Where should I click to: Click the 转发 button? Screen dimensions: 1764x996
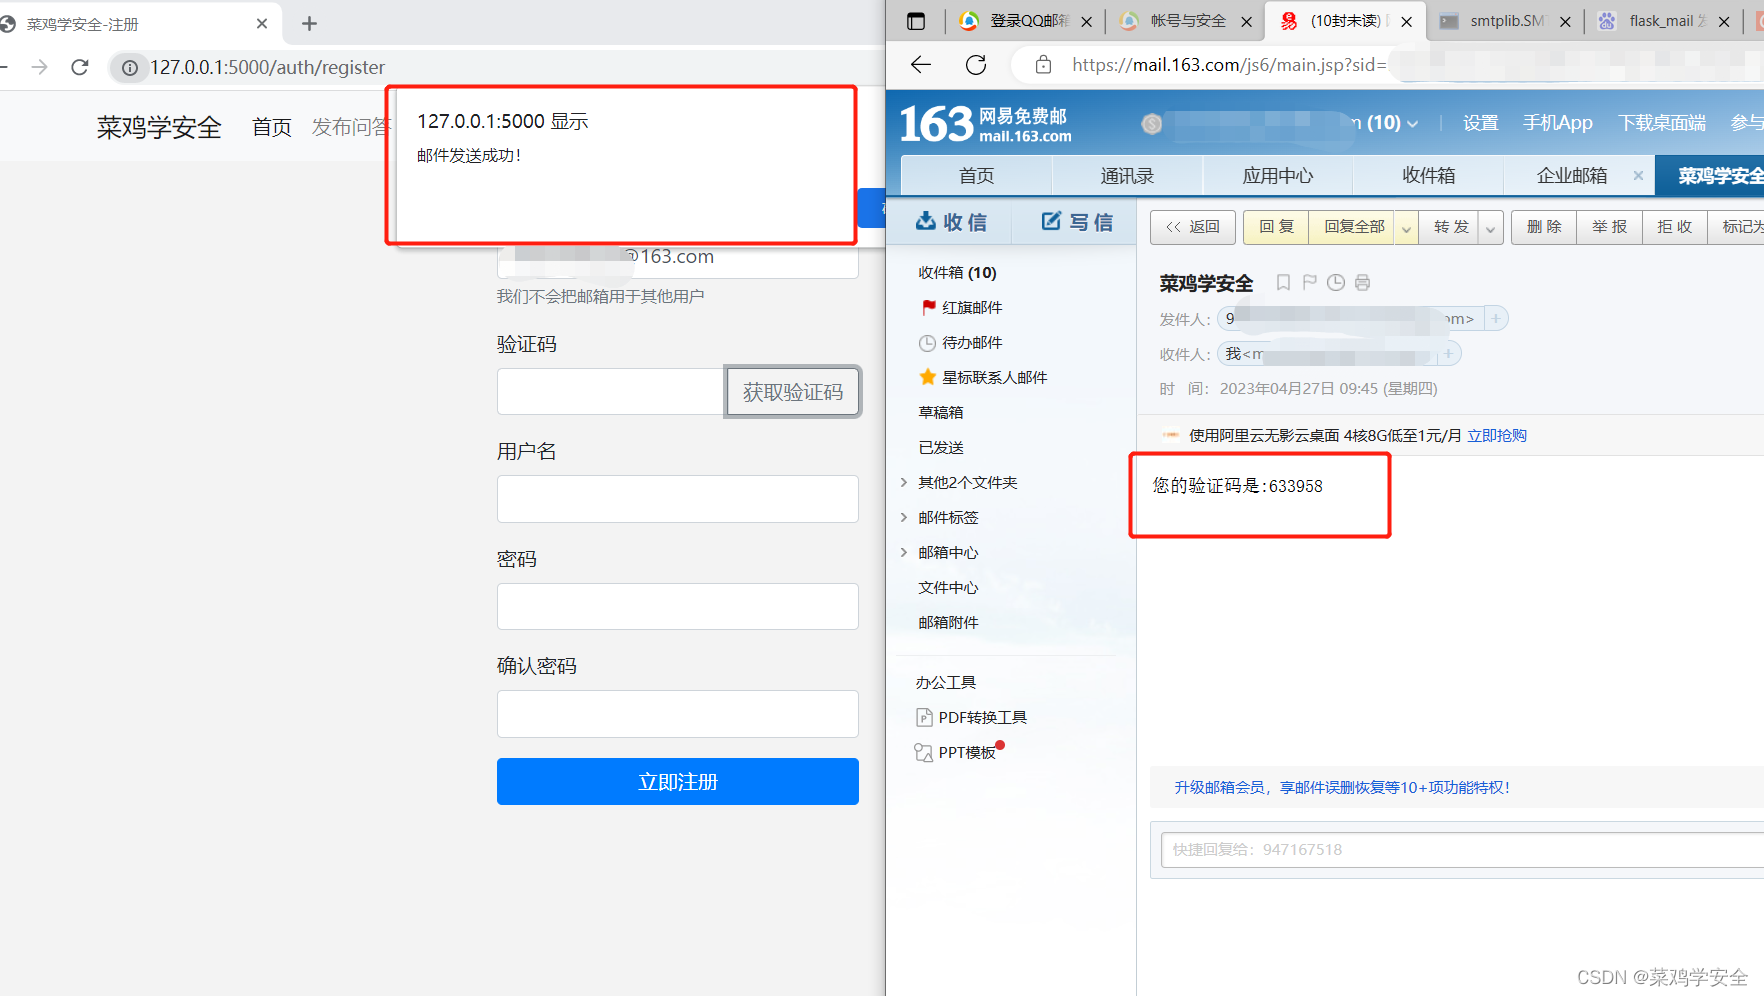tap(1451, 227)
